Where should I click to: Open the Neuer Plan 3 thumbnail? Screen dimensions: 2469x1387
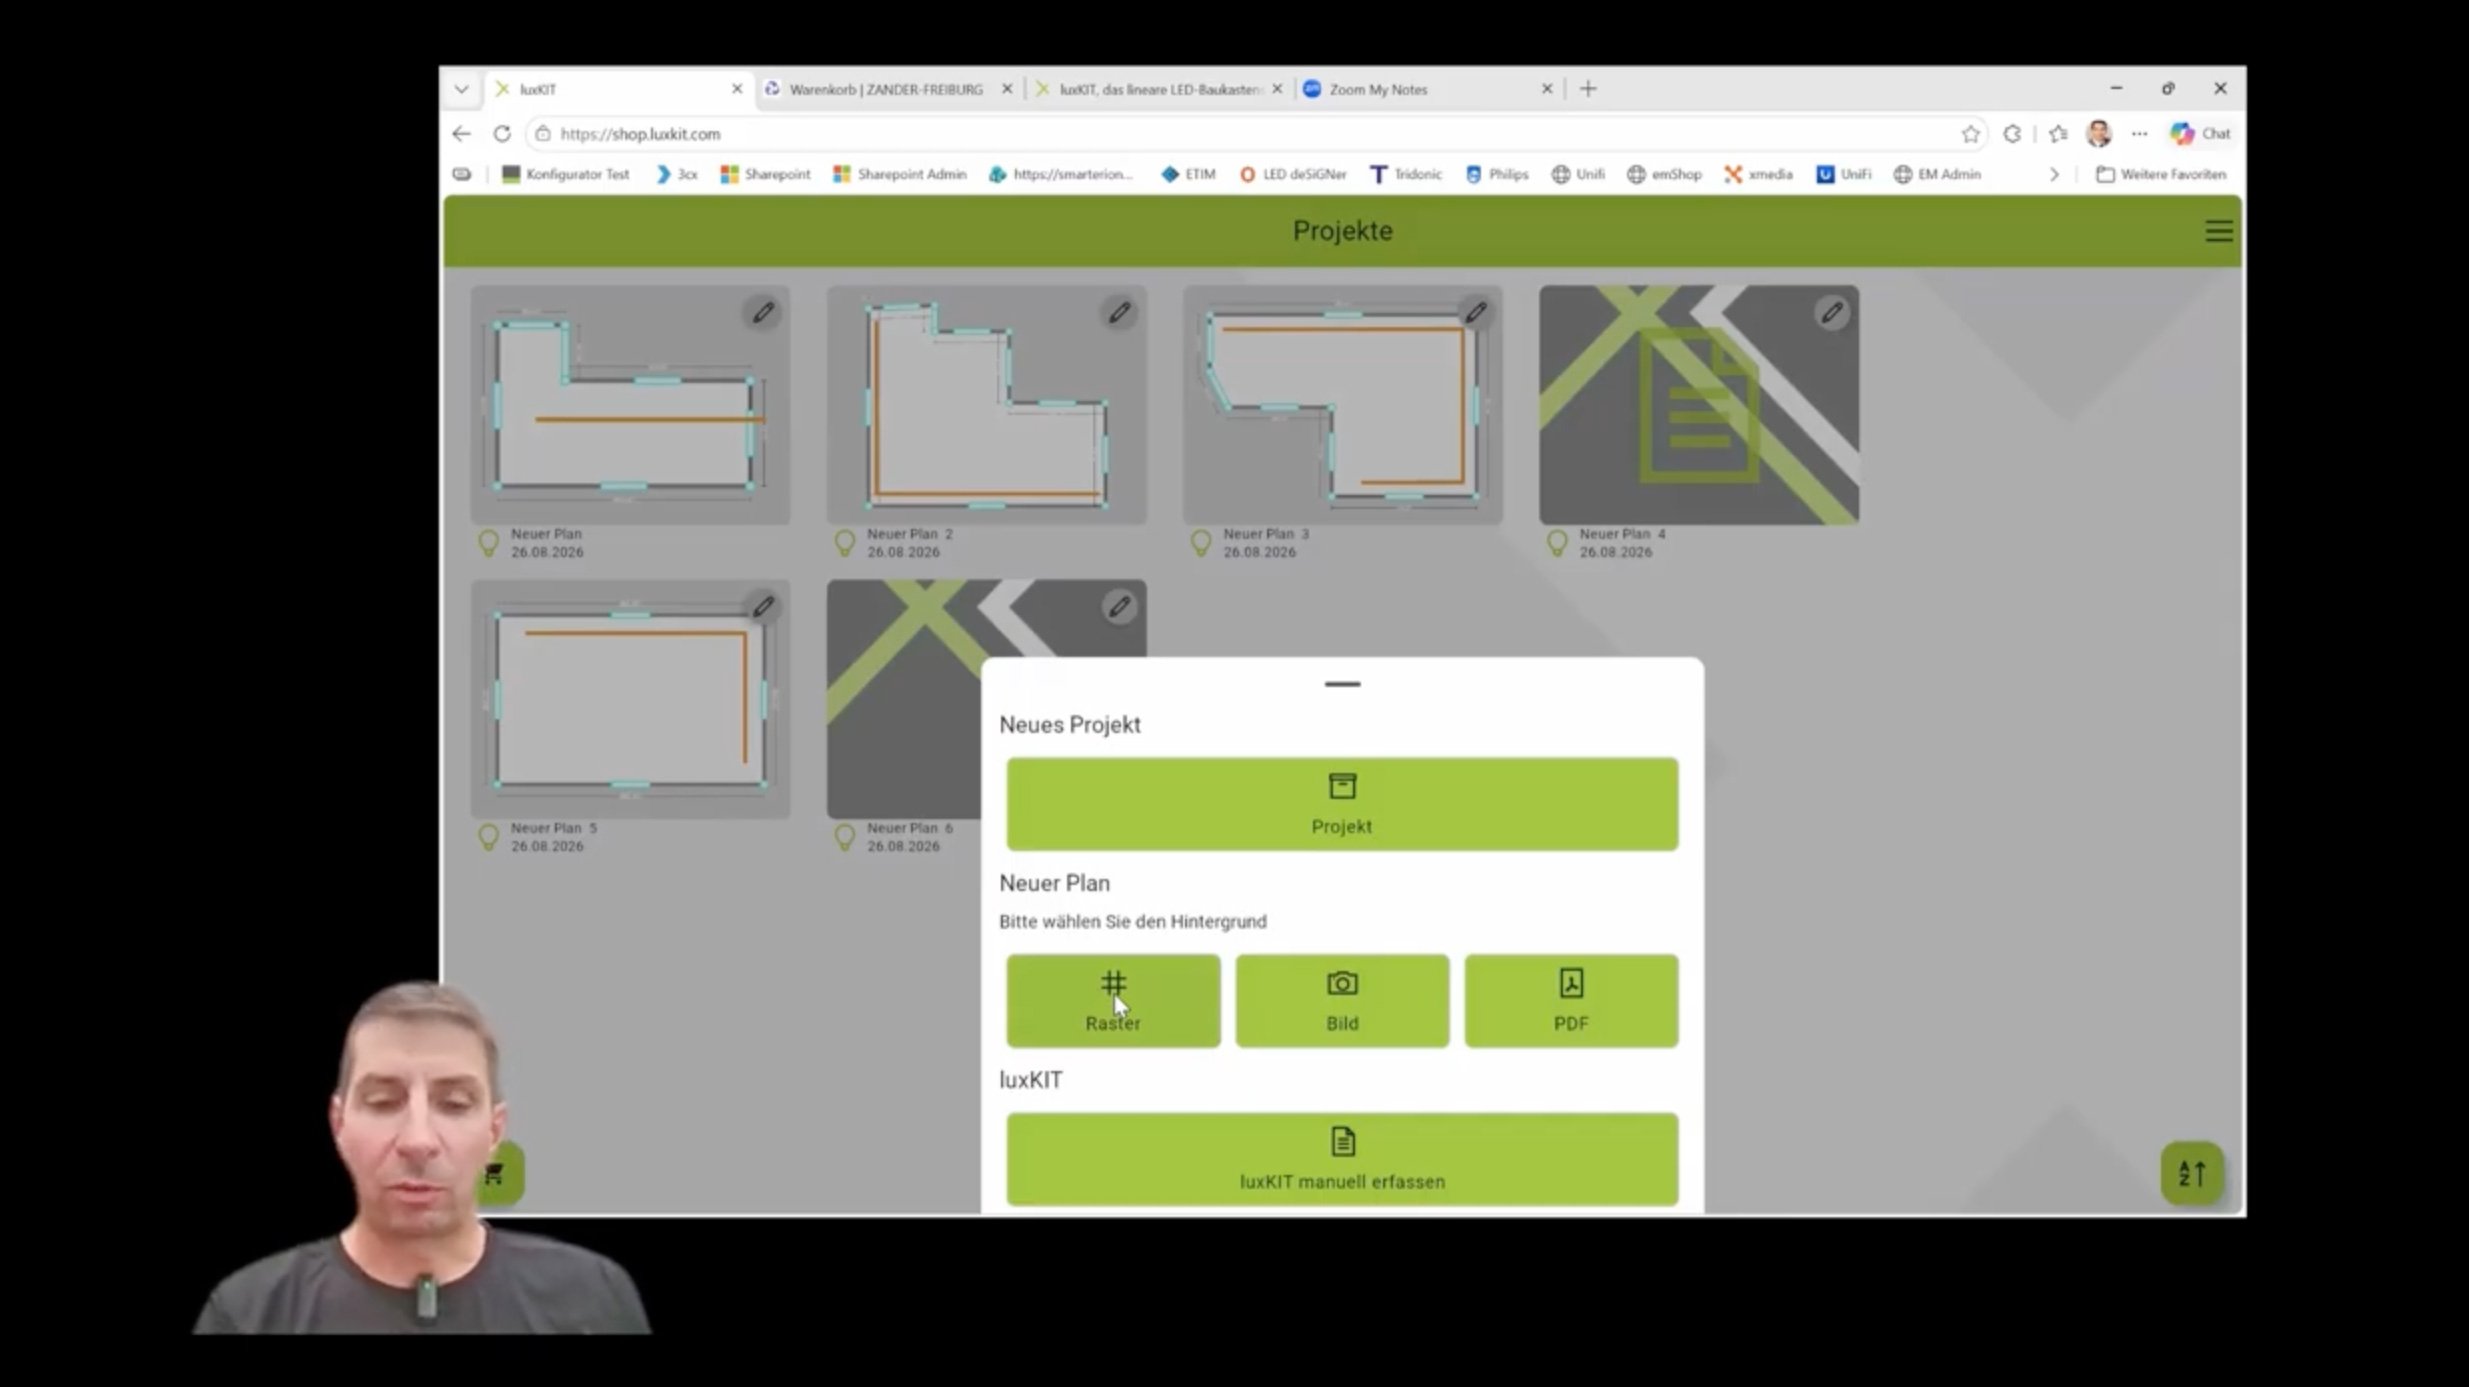pyautogui.click(x=1342, y=405)
